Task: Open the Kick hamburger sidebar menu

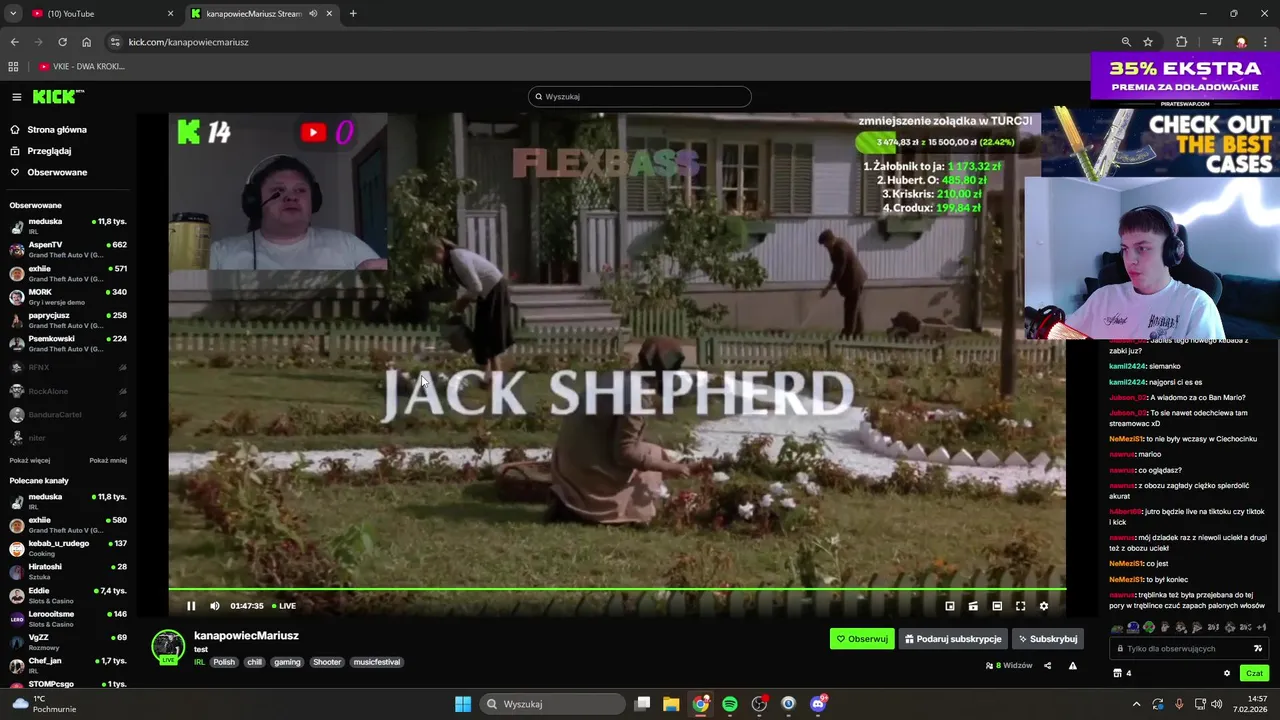Action: point(17,97)
